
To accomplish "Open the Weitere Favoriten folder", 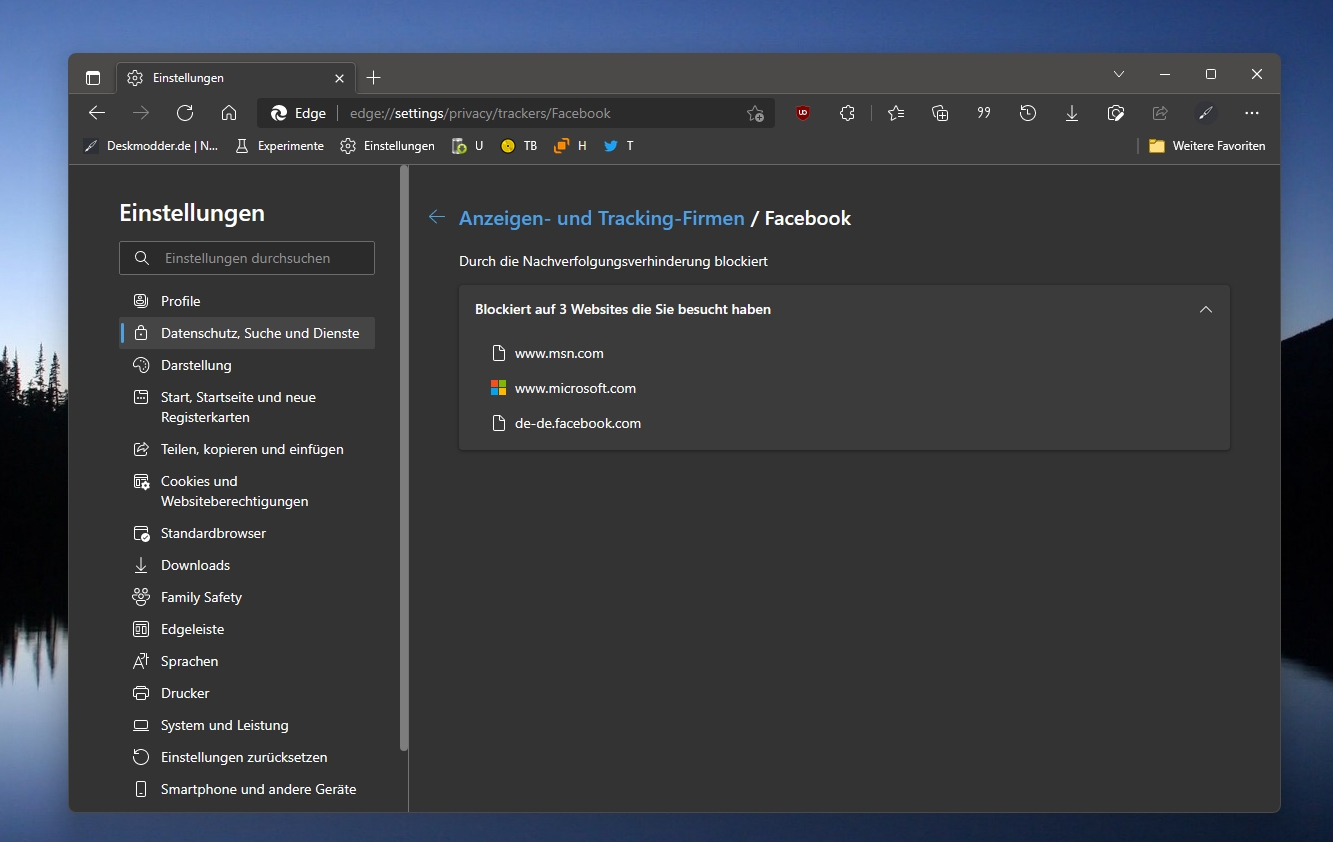I will 1207,146.
